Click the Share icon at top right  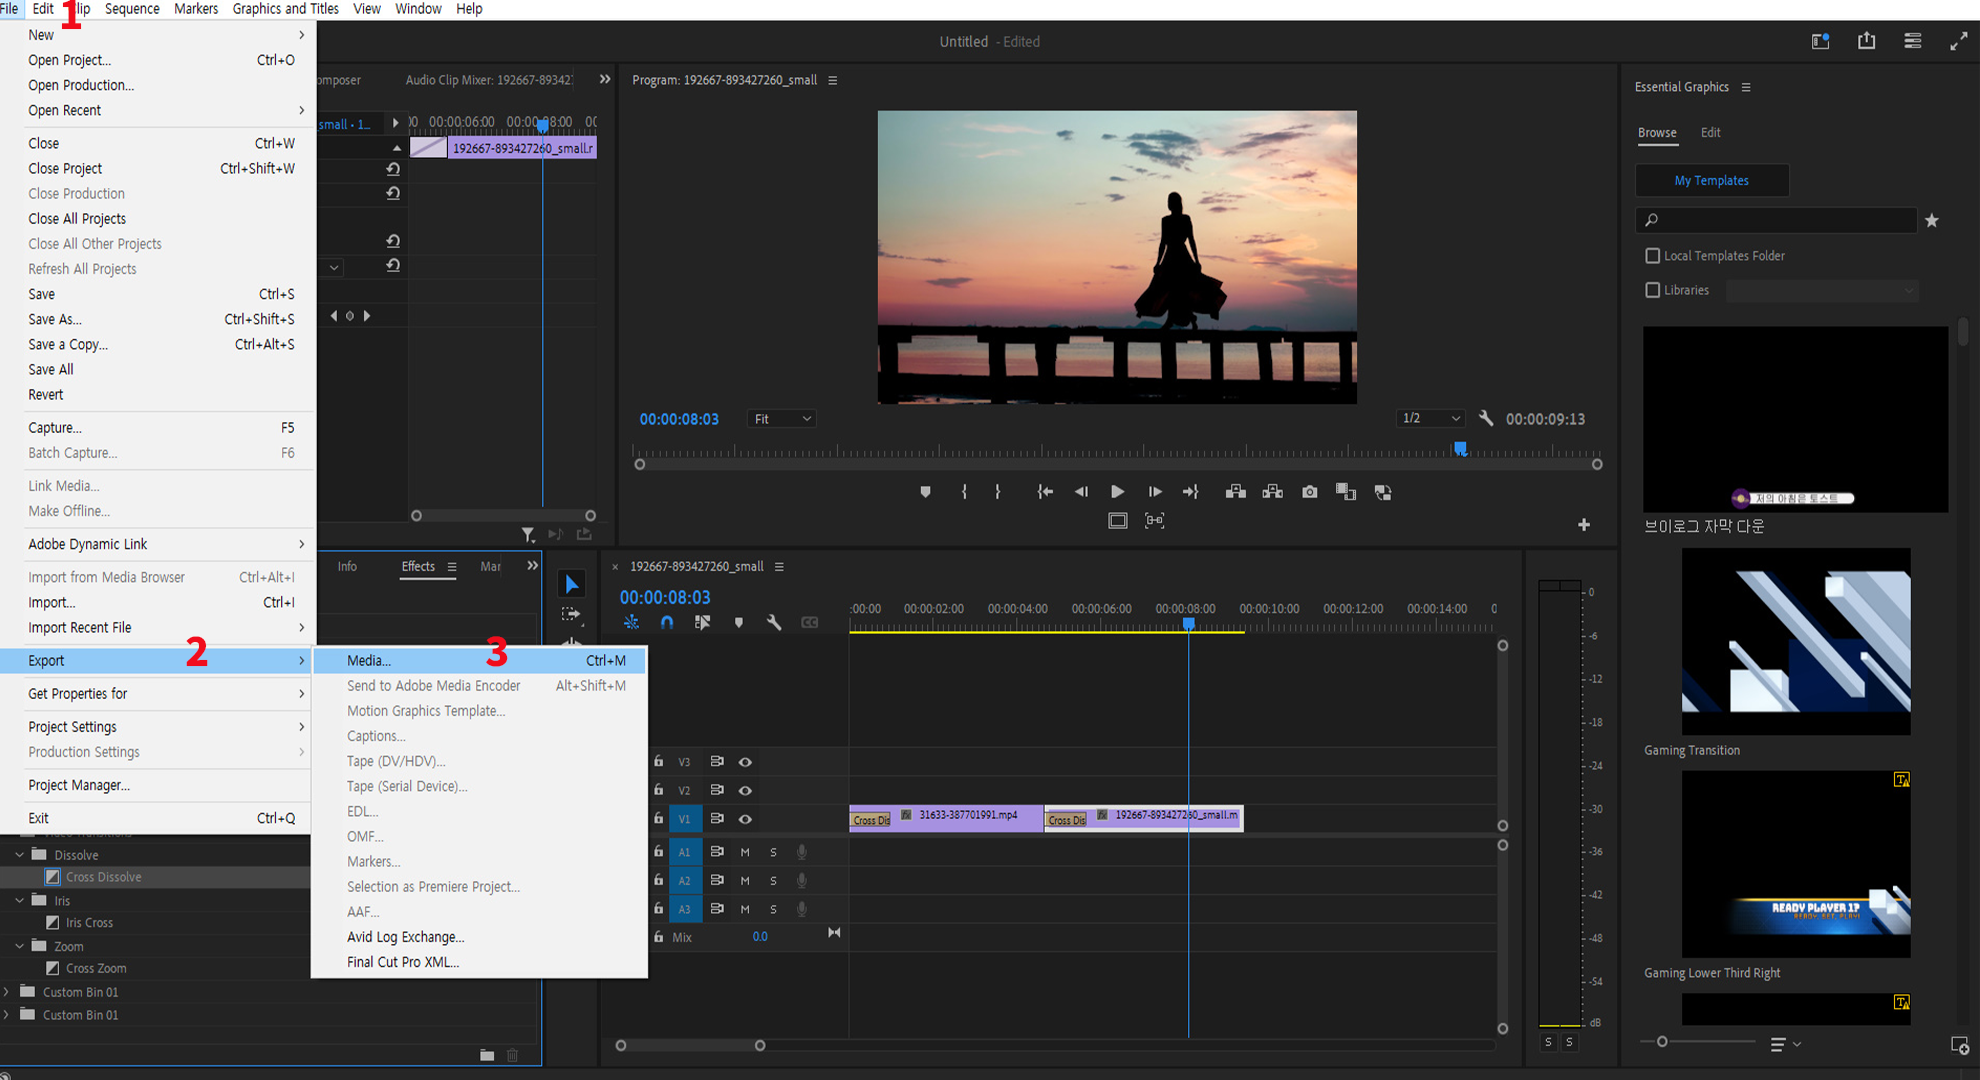pos(1866,41)
